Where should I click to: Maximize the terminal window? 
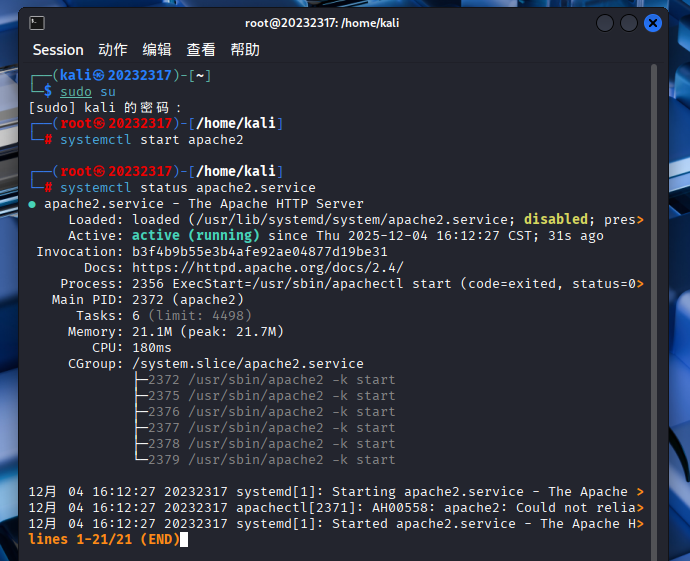pyautogui.click(x=629, y=23)
